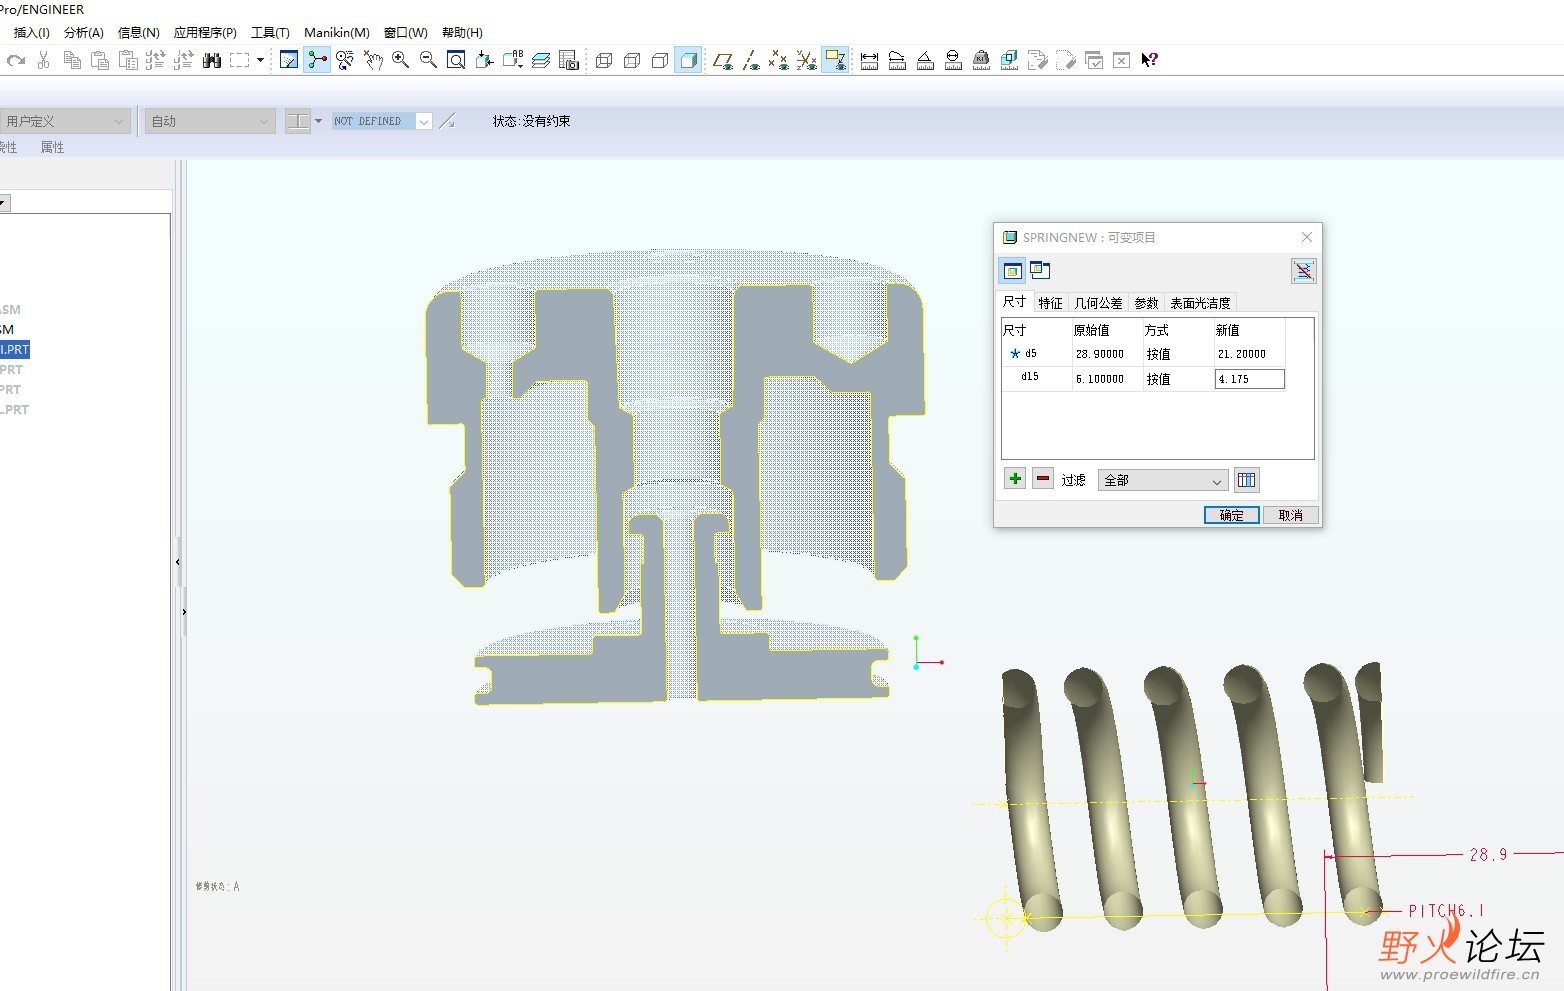Select the Zoom In magnifier icon
Image resolution: width=1564 pixels, height=991 pixels.
click(x=401, y=61)
